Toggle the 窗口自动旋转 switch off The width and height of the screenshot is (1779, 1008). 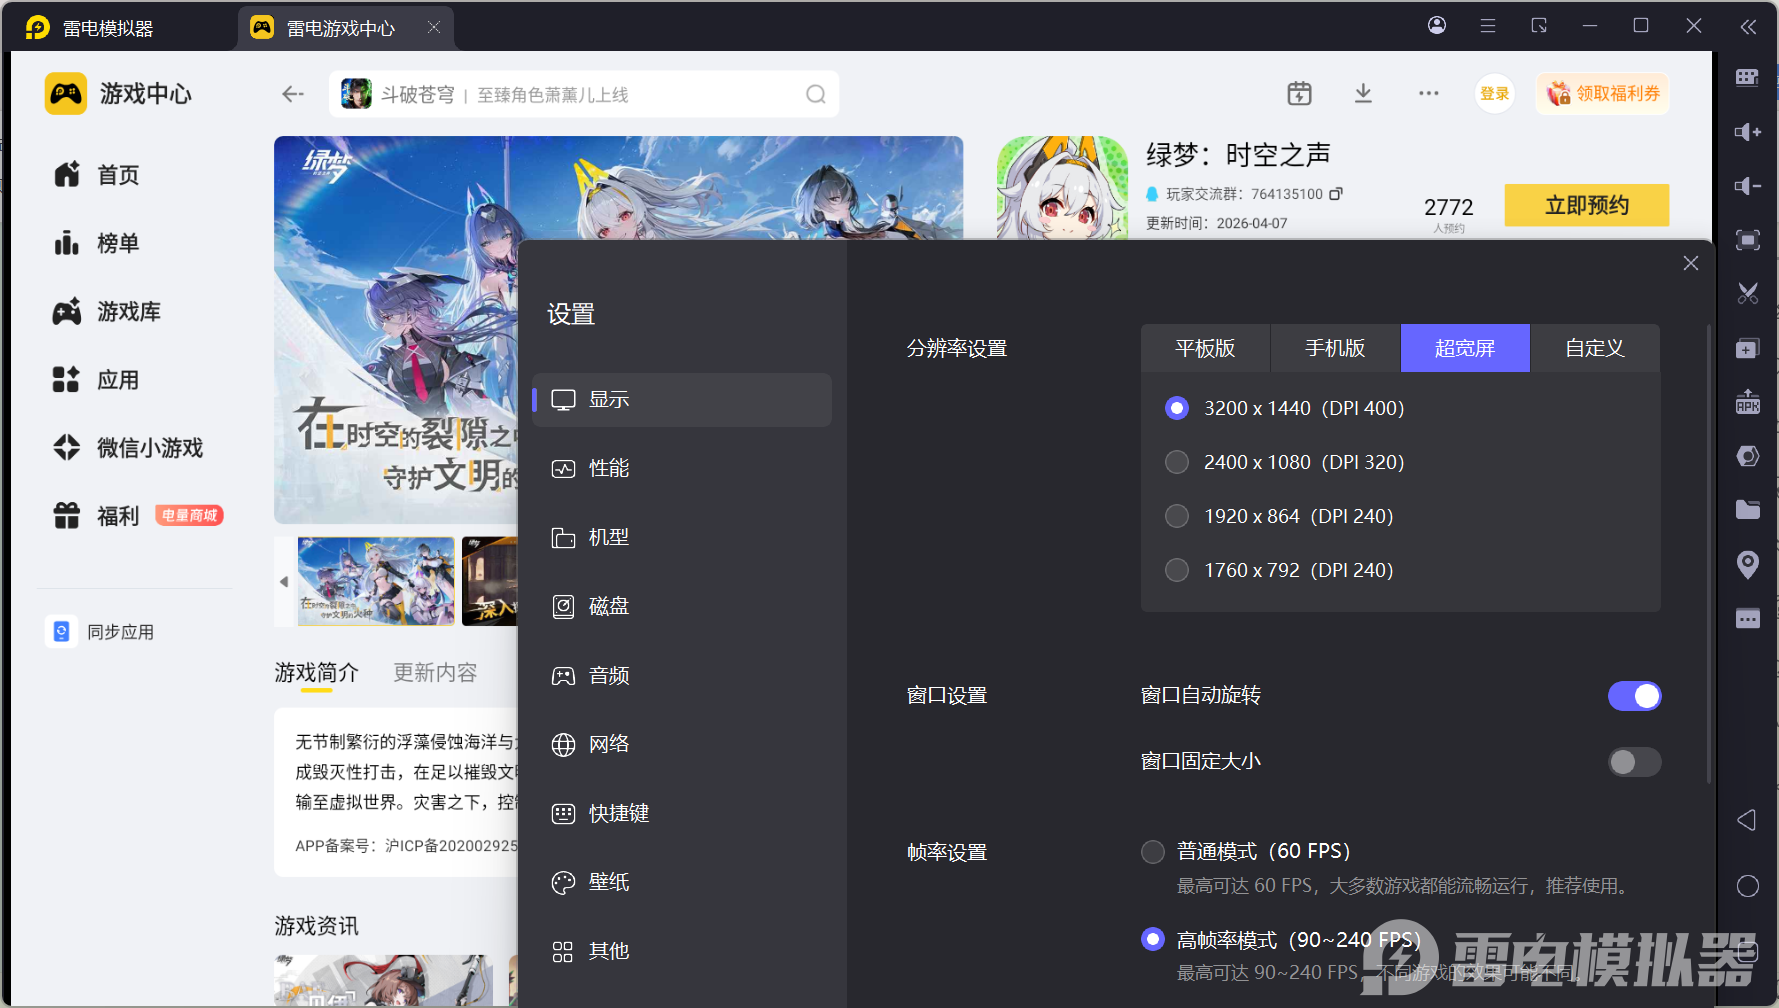point(1634,696)
